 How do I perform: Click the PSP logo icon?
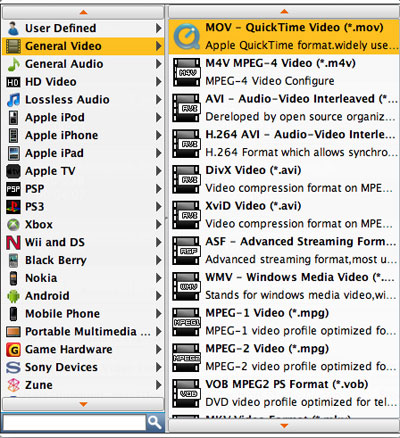point(13,189)
